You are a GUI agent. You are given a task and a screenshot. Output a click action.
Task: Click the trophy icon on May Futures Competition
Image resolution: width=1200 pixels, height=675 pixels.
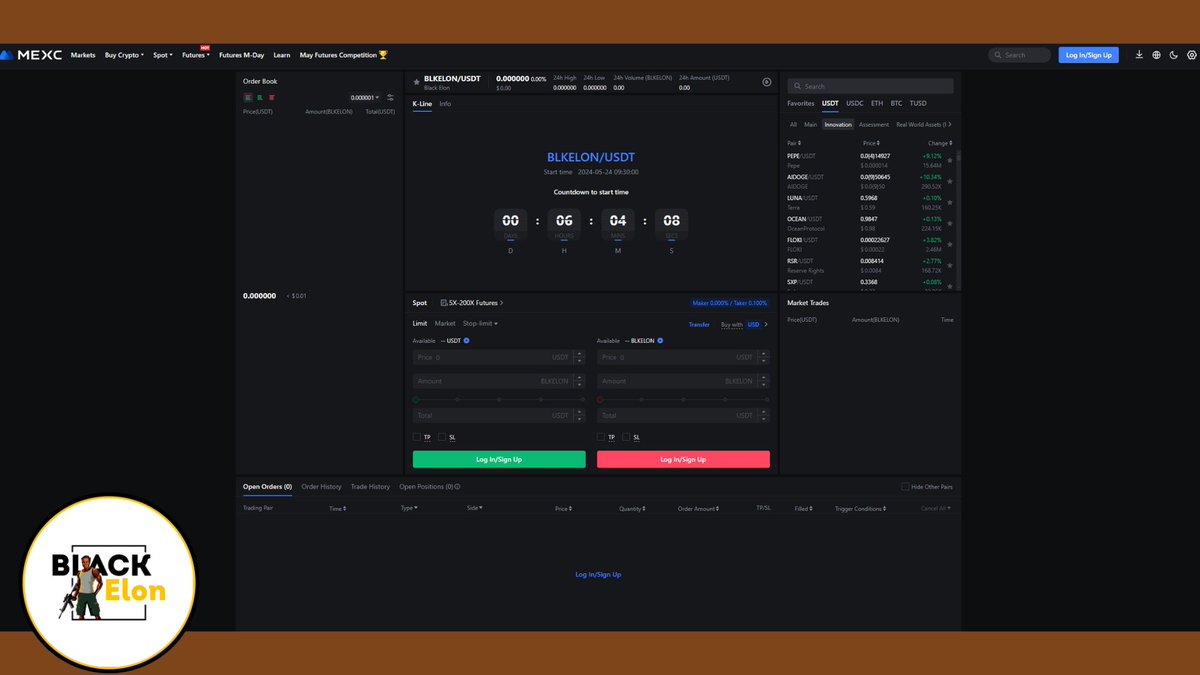click(383, 55)
